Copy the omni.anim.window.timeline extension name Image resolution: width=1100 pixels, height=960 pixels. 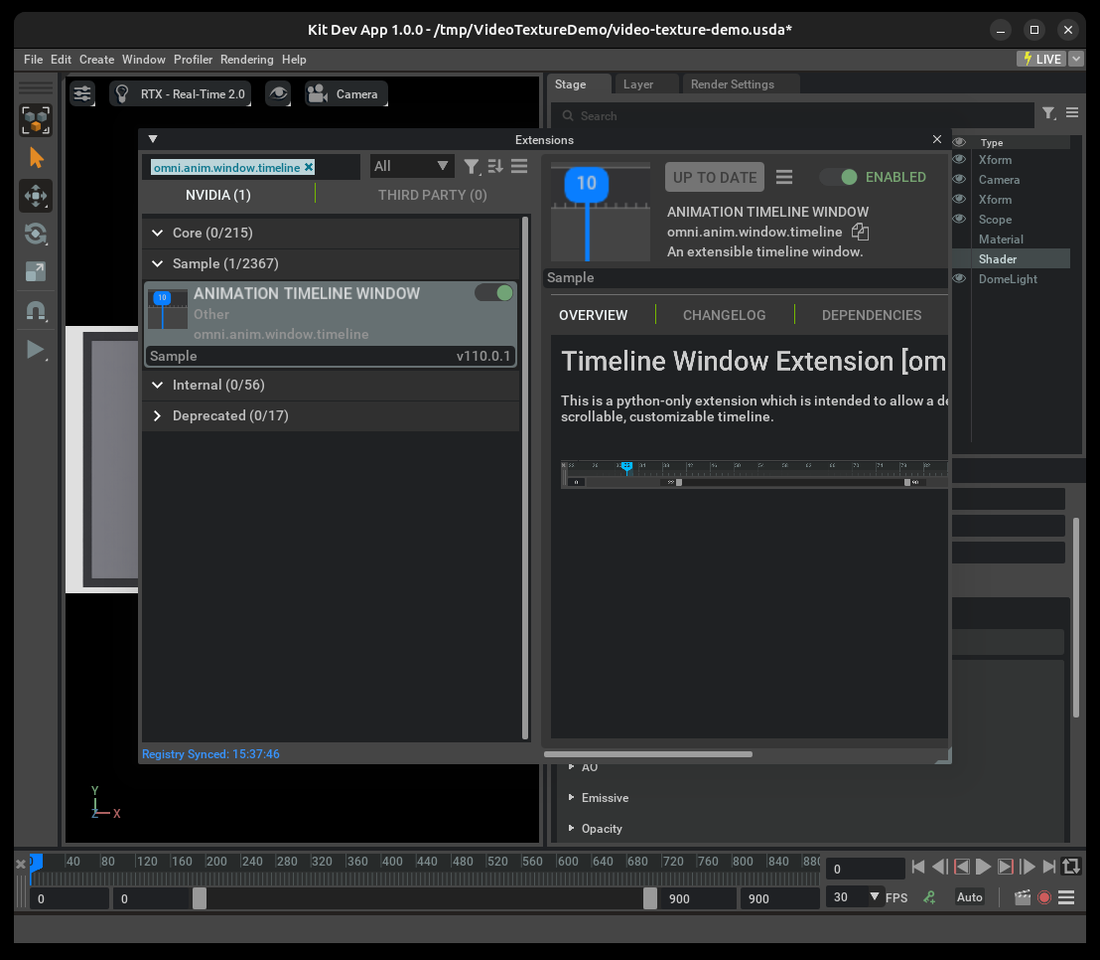pos(860,232)
